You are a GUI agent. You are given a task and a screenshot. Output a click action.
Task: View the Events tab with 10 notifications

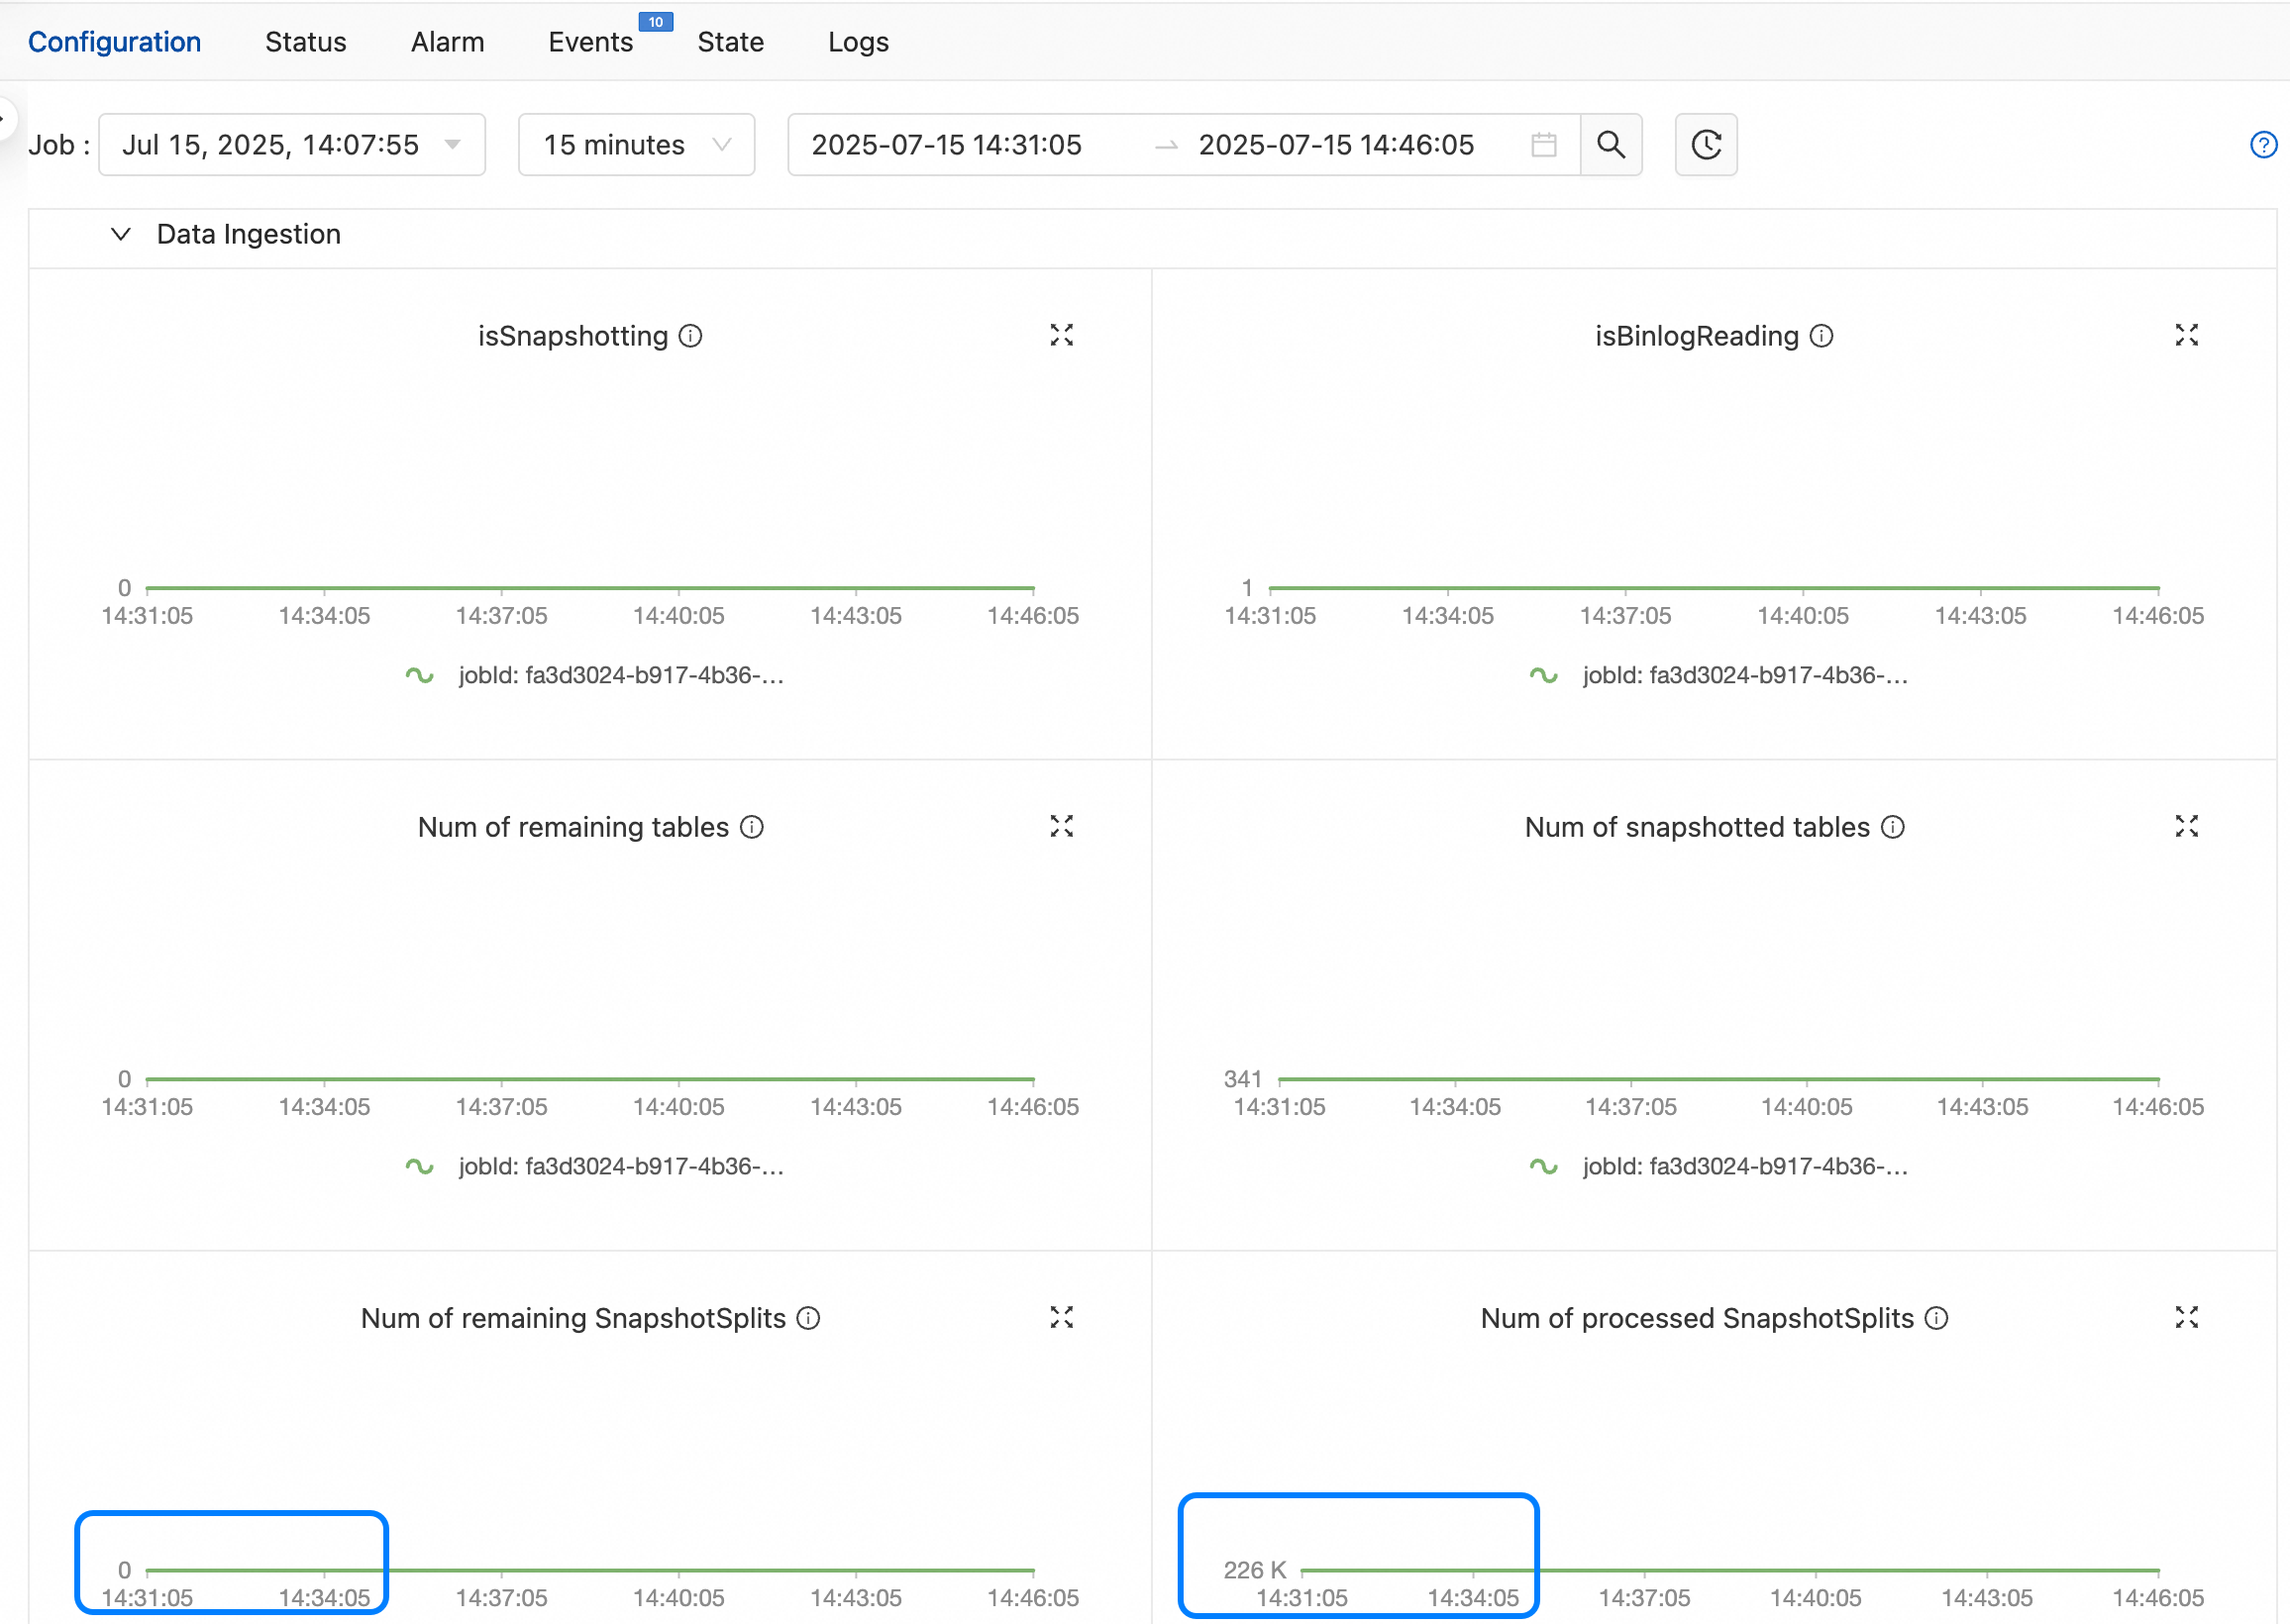point(590,42)
